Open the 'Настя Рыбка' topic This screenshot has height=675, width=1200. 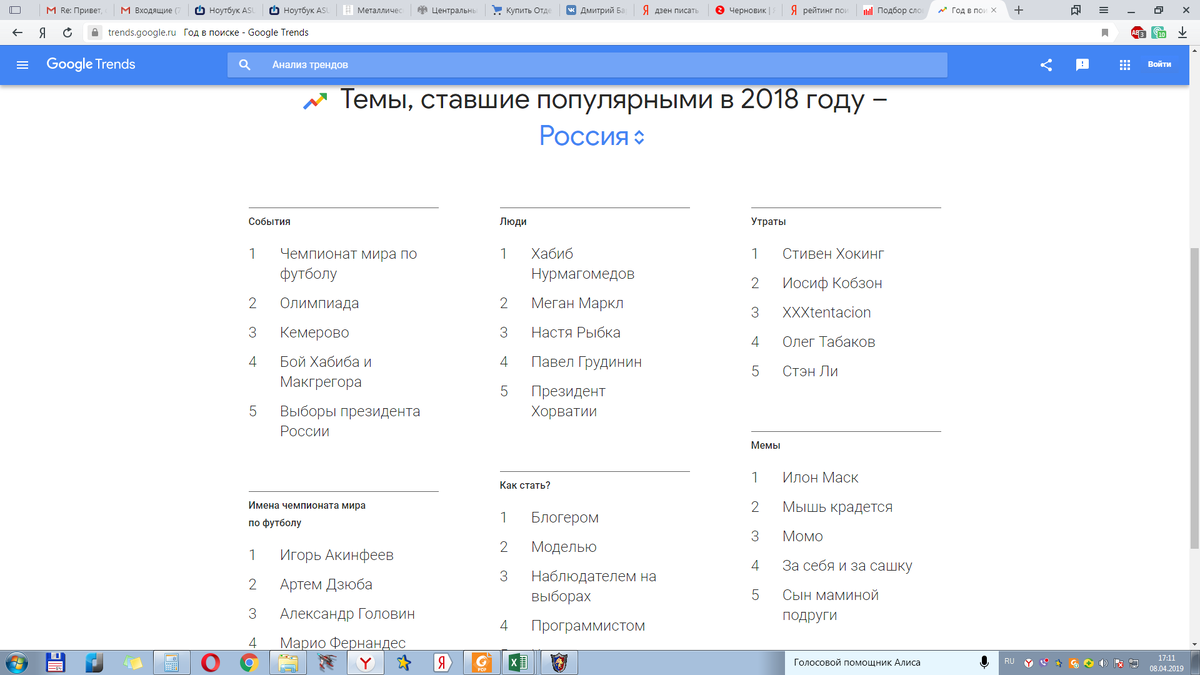pyautogui.click(x=575, y=332)
